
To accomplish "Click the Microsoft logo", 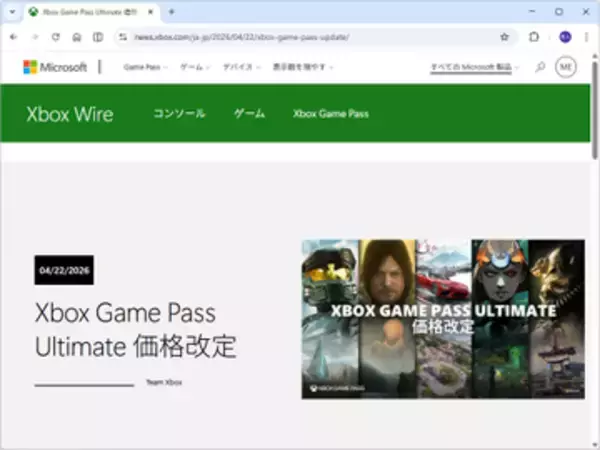I will tap(55, 67).
